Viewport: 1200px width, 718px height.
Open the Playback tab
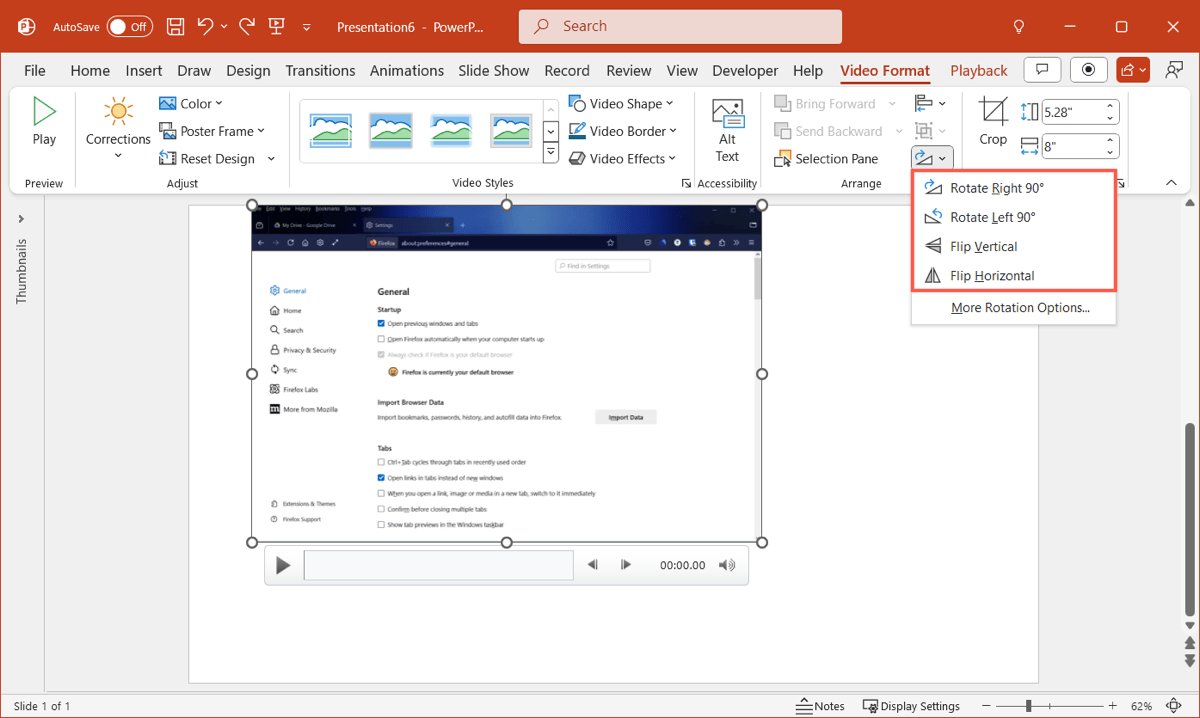979,71
